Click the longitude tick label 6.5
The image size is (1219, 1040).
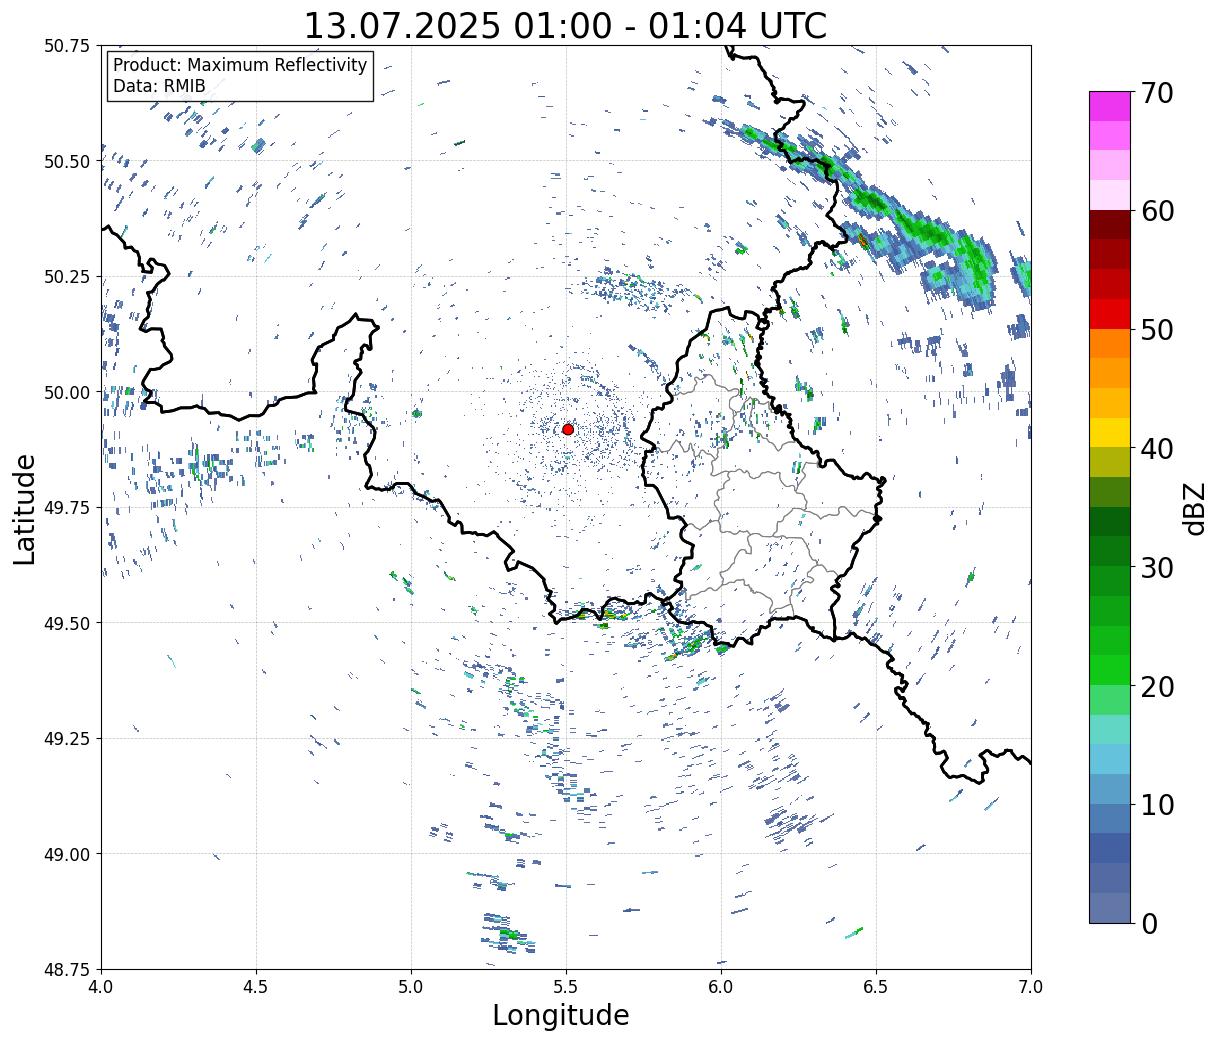pyautogui.click(x=876, y=987)
